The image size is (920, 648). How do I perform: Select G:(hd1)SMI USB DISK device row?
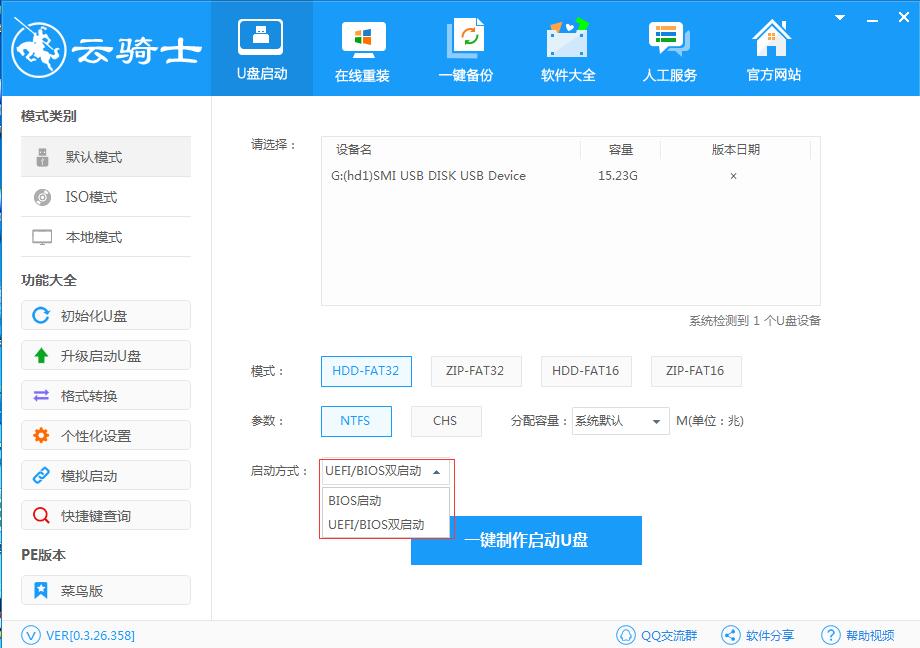(570, 176)
